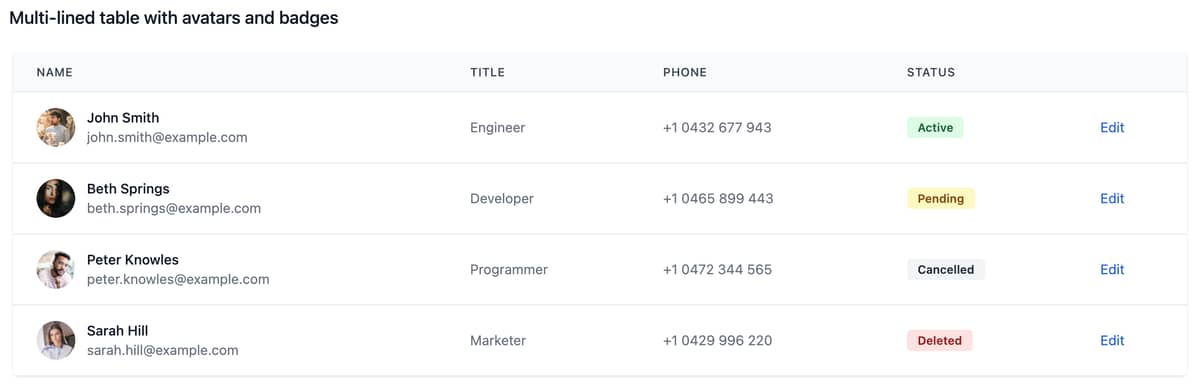
Task: Click Sarah Hill's avatar photo
Action: [x=56, y=340]
